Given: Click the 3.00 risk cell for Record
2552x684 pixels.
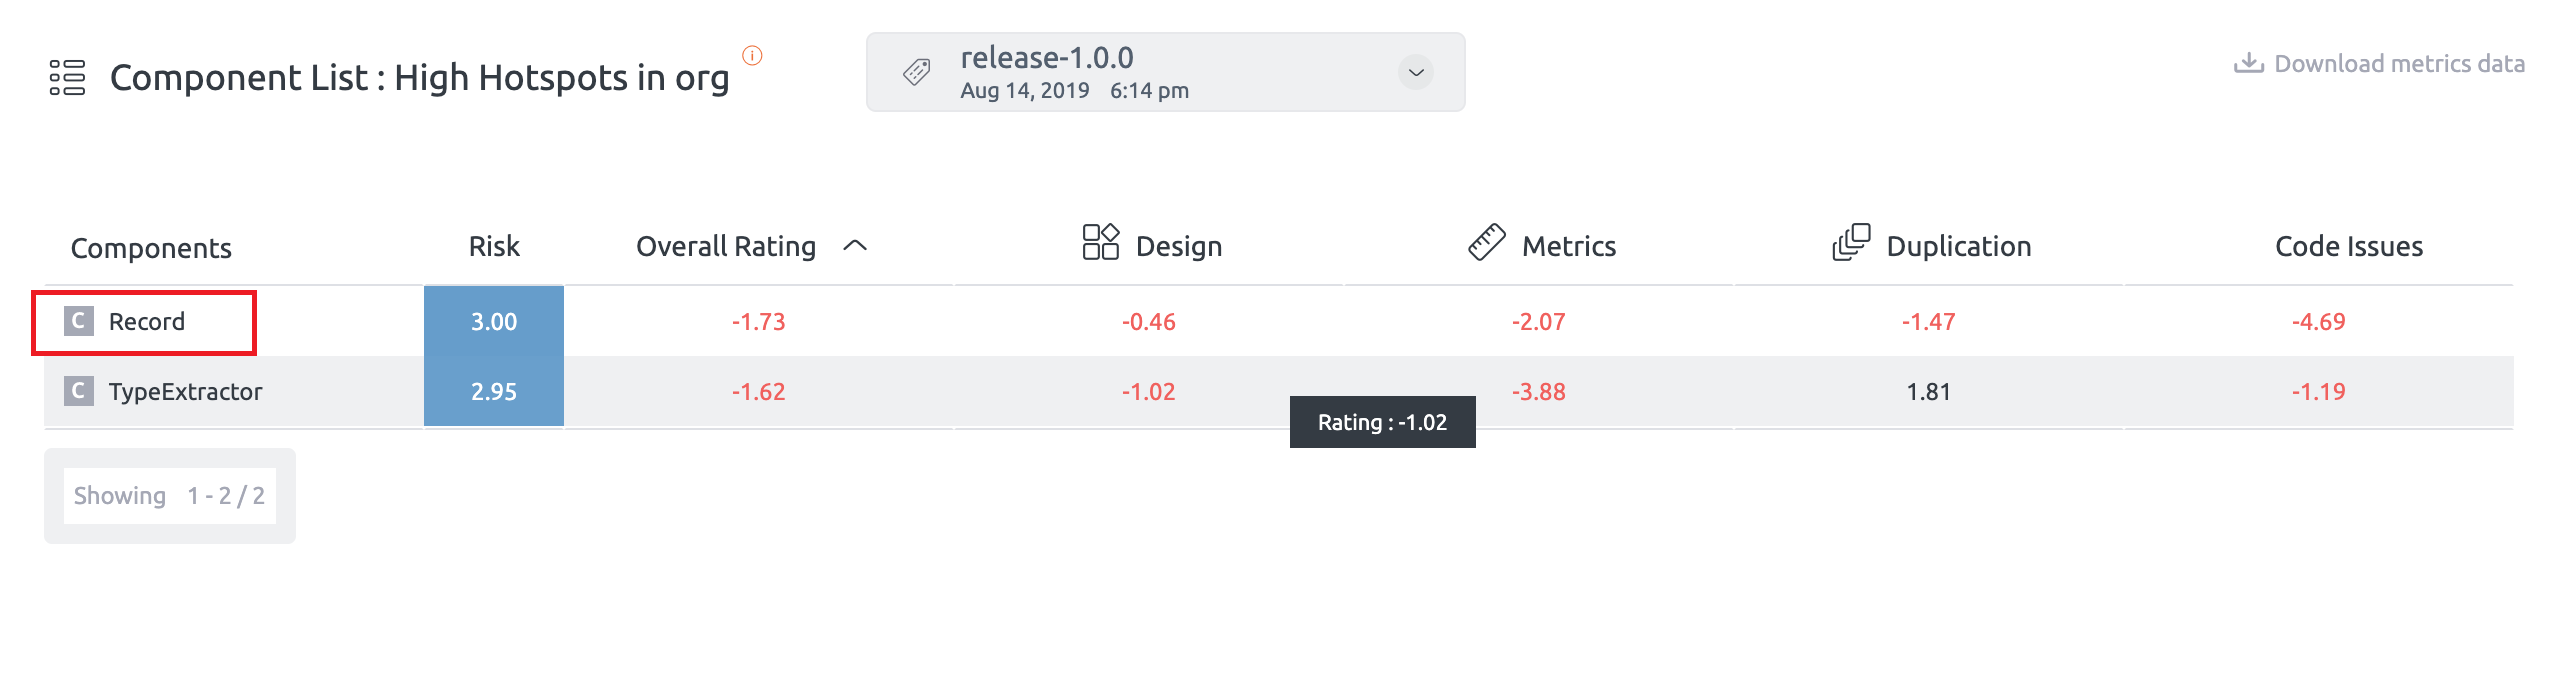Looking at the screenshot, I should coord(494,321).
